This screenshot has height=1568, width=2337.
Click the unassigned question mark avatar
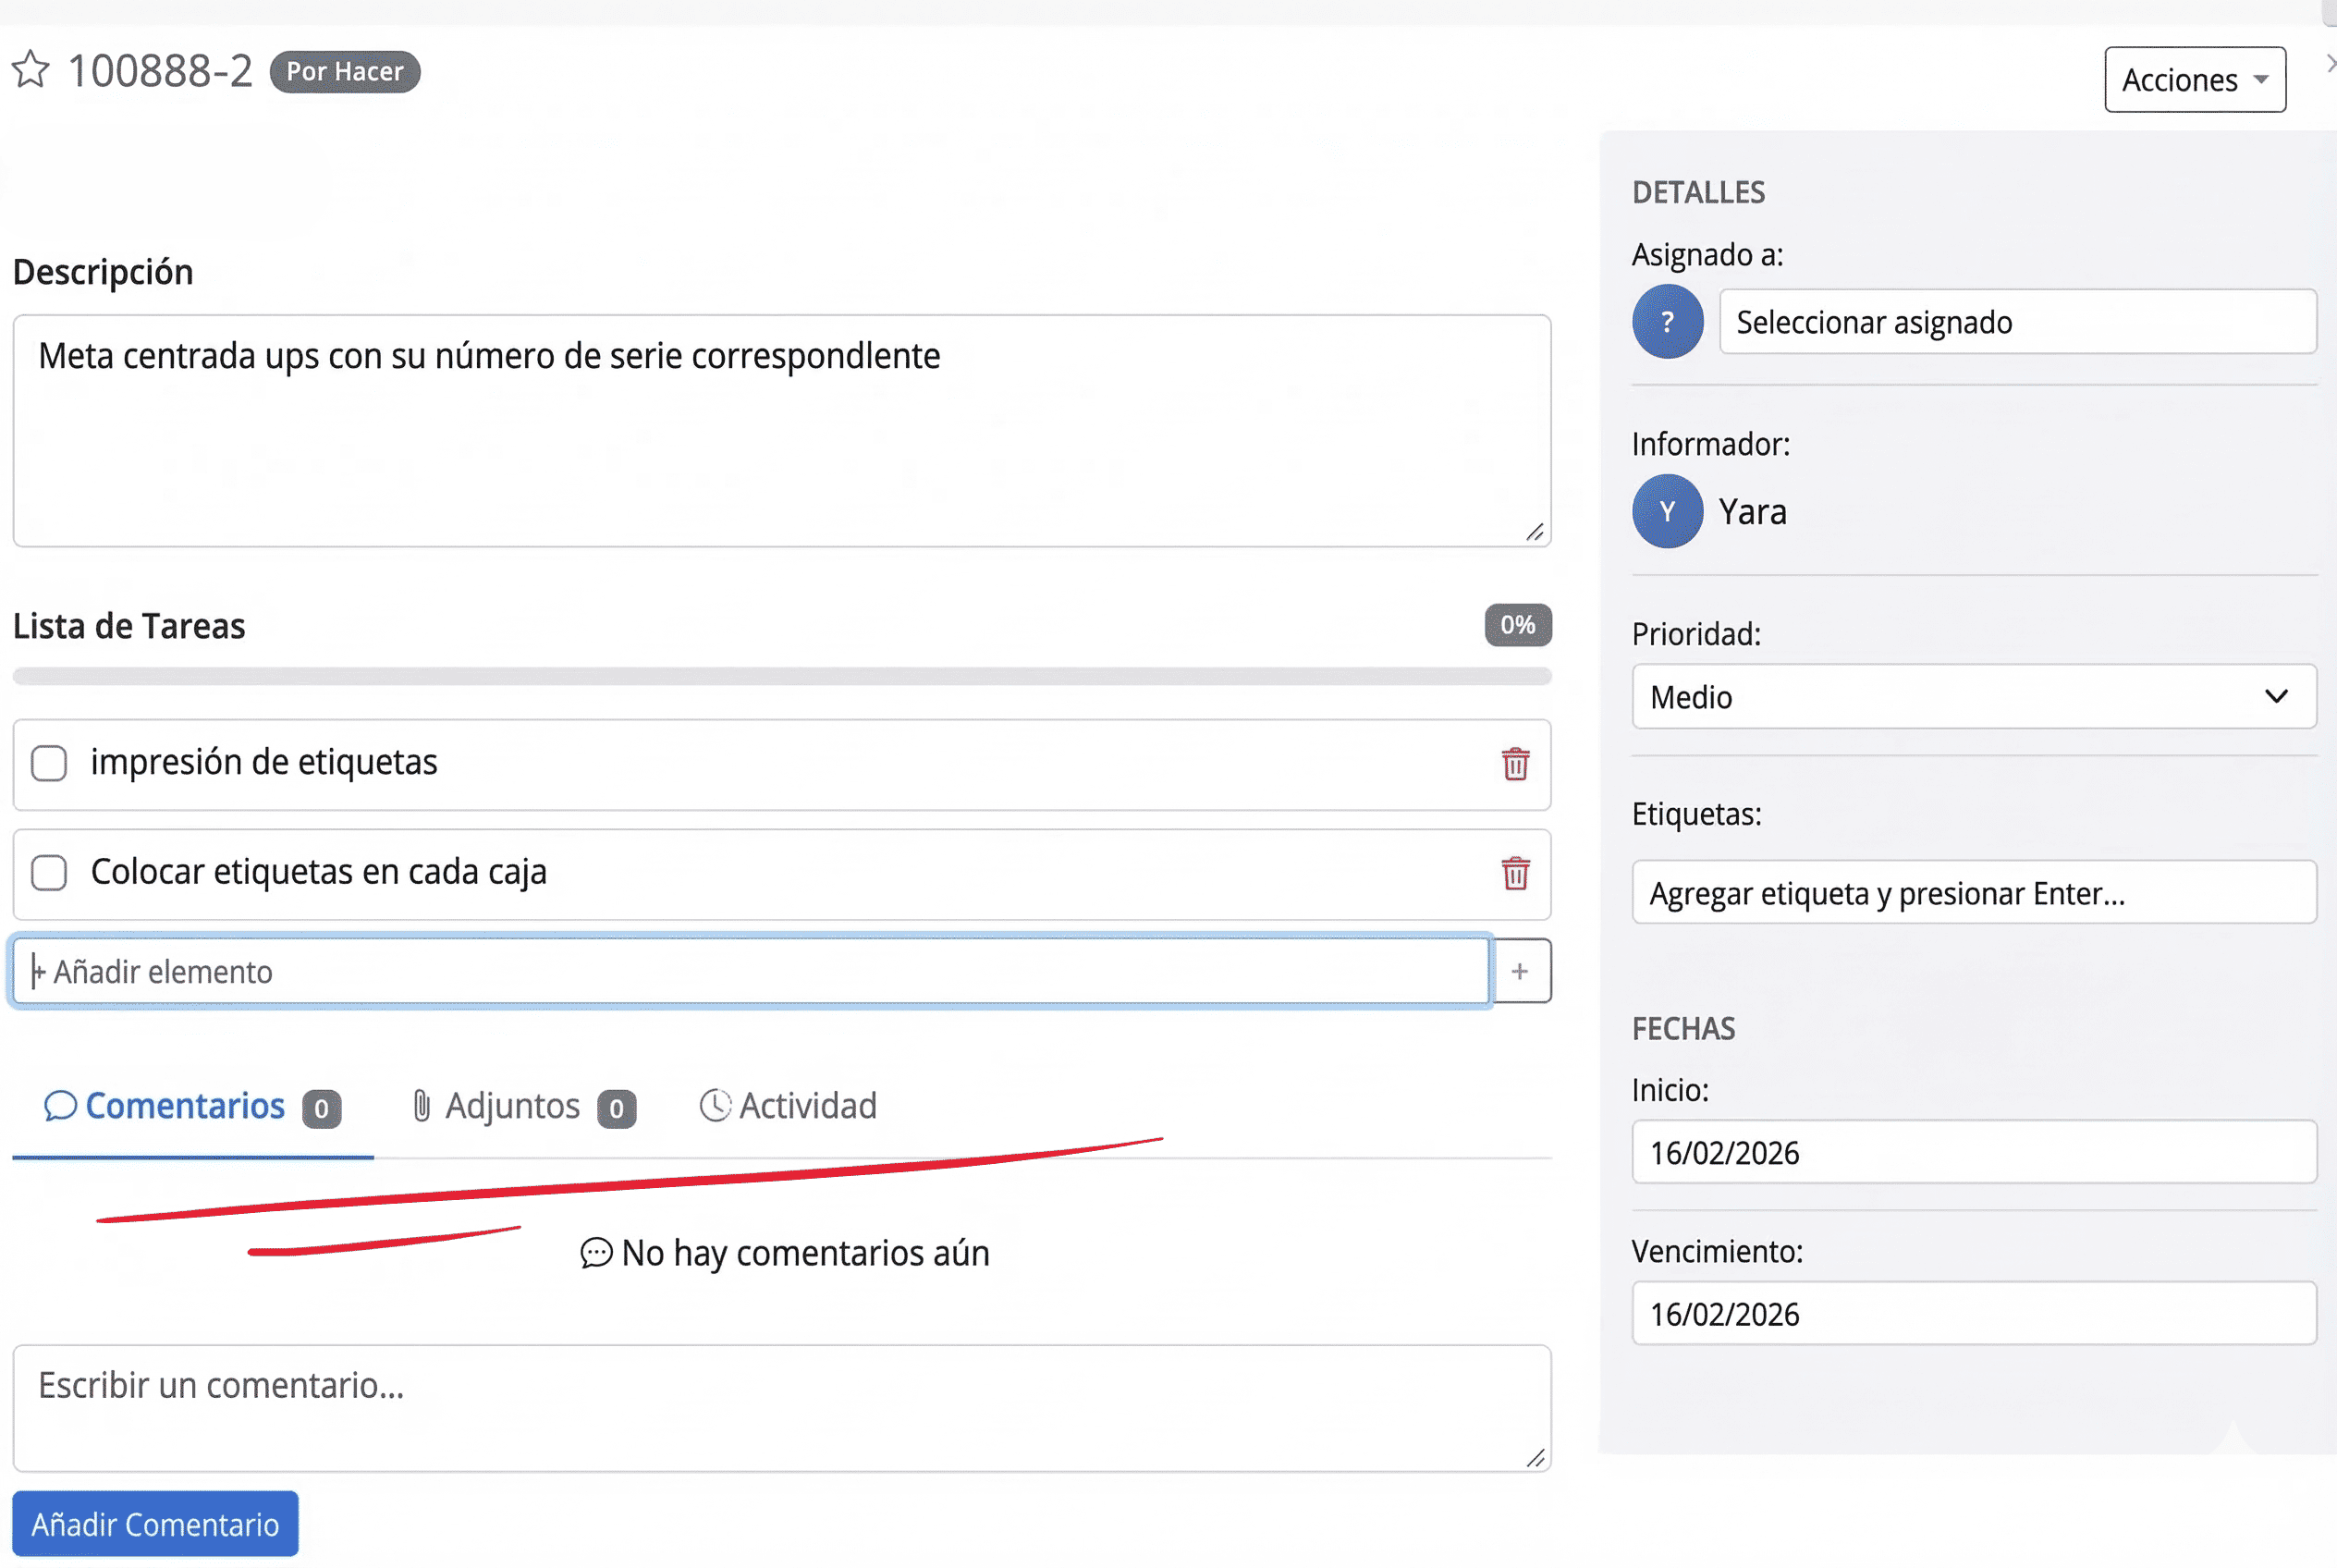point(1667,322)
